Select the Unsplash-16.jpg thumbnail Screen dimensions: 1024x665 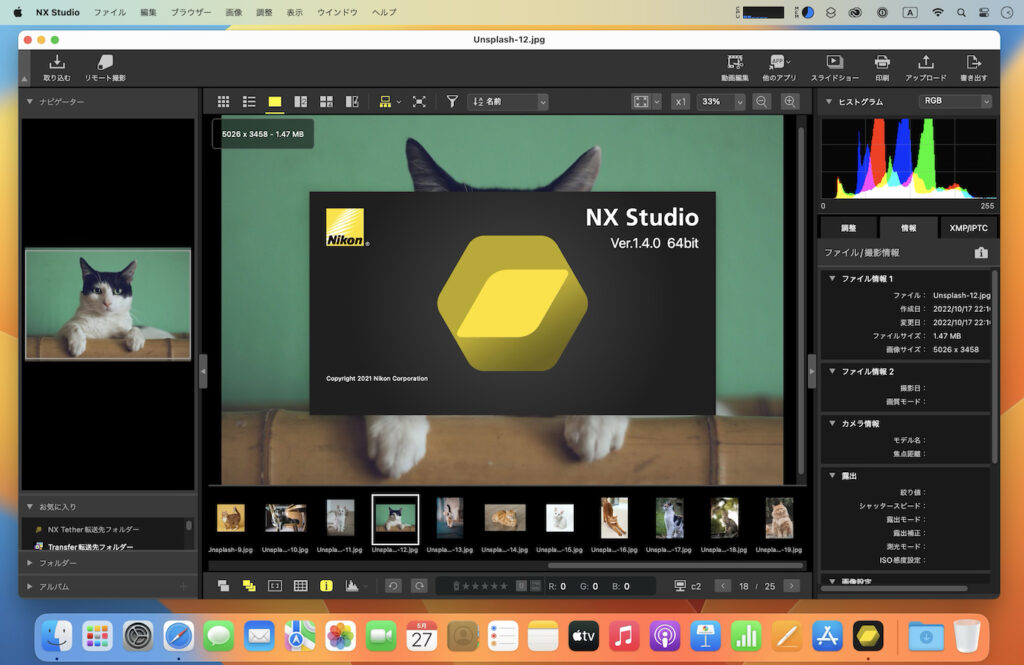click(614, 518)
